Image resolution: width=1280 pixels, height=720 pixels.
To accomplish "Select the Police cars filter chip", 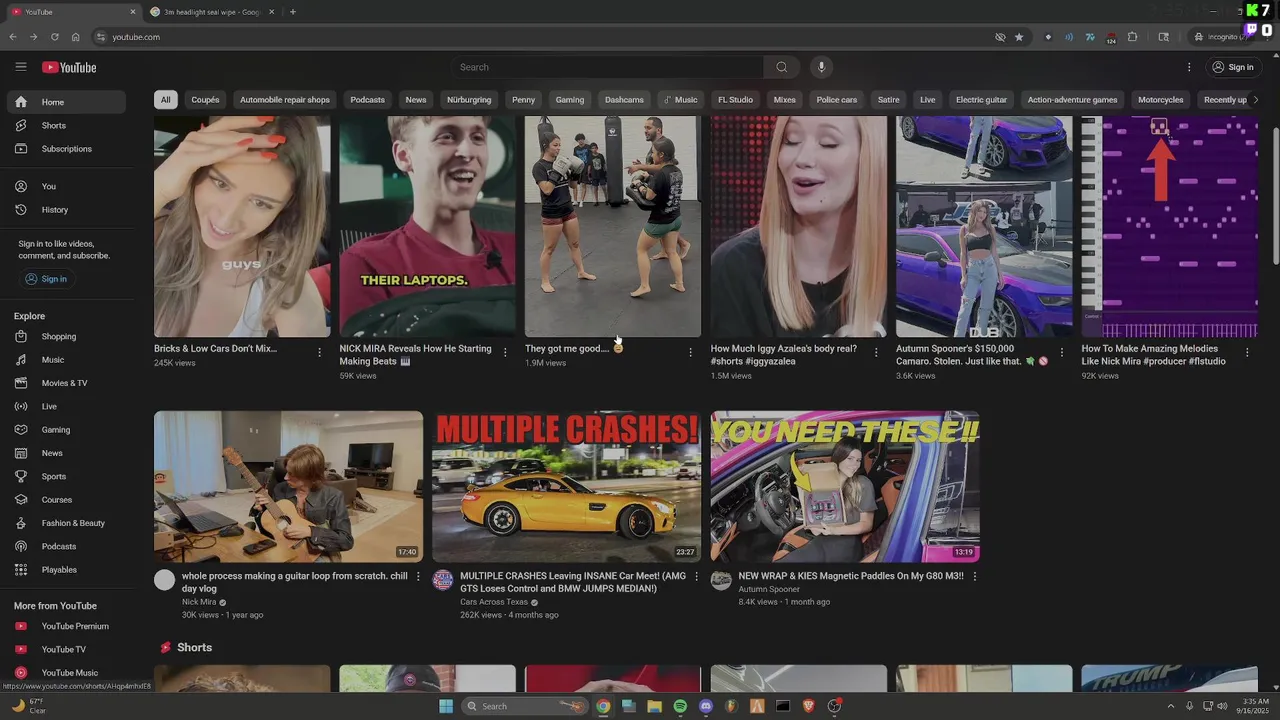I will pos(836,100).
